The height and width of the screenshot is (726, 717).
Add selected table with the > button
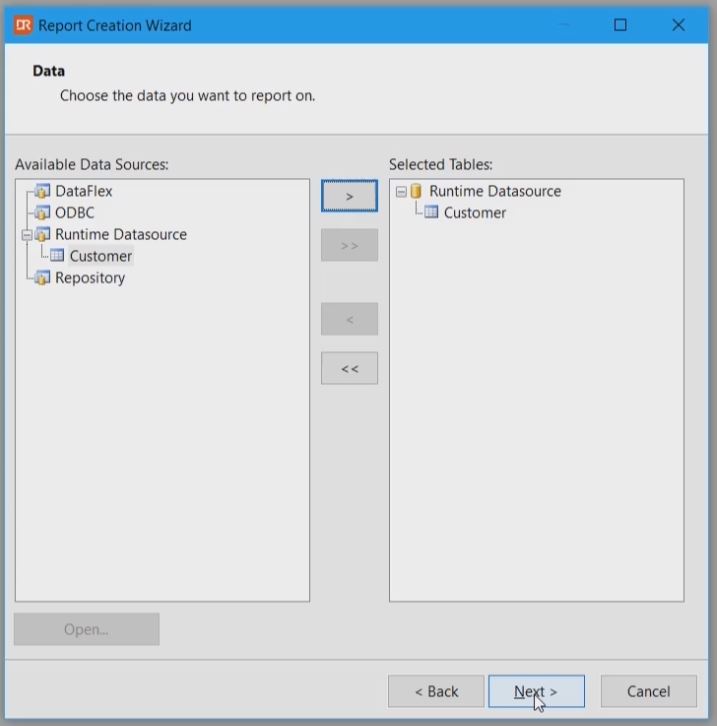click(349, 196)
